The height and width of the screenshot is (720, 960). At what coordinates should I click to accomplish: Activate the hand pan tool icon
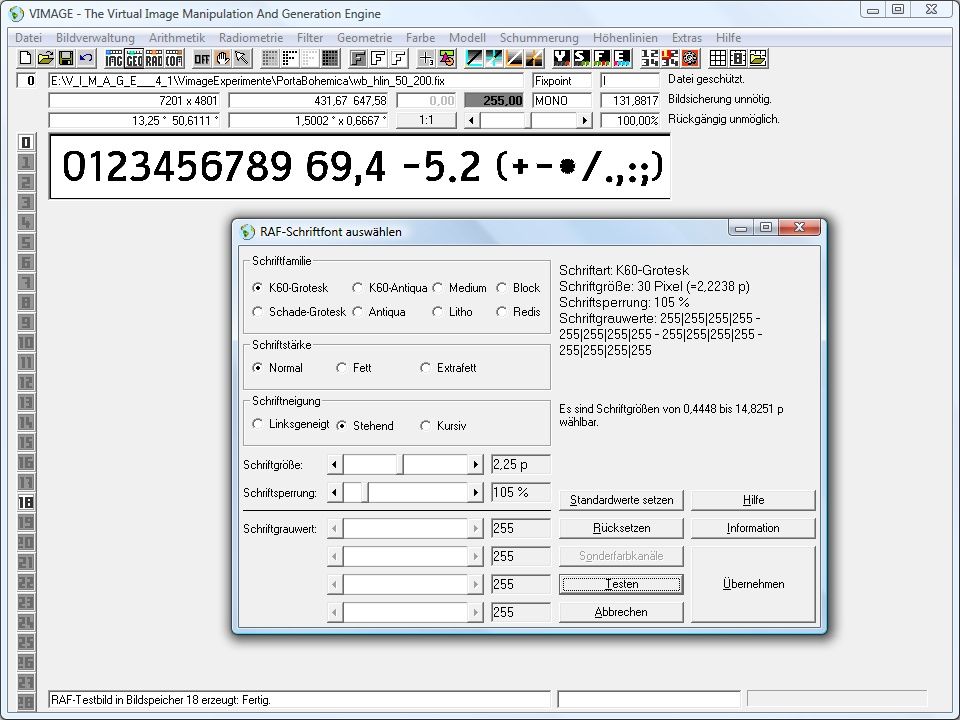pos(223,57)
